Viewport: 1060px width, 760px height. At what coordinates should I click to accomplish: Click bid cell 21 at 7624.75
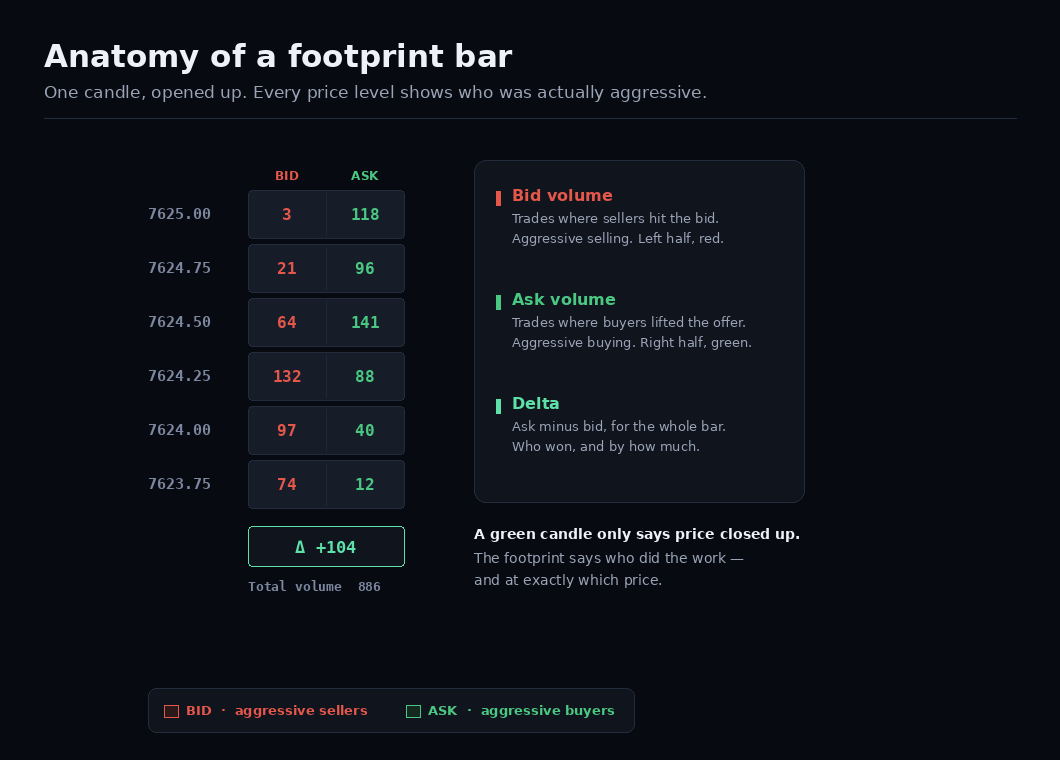[x=287, y=268]
